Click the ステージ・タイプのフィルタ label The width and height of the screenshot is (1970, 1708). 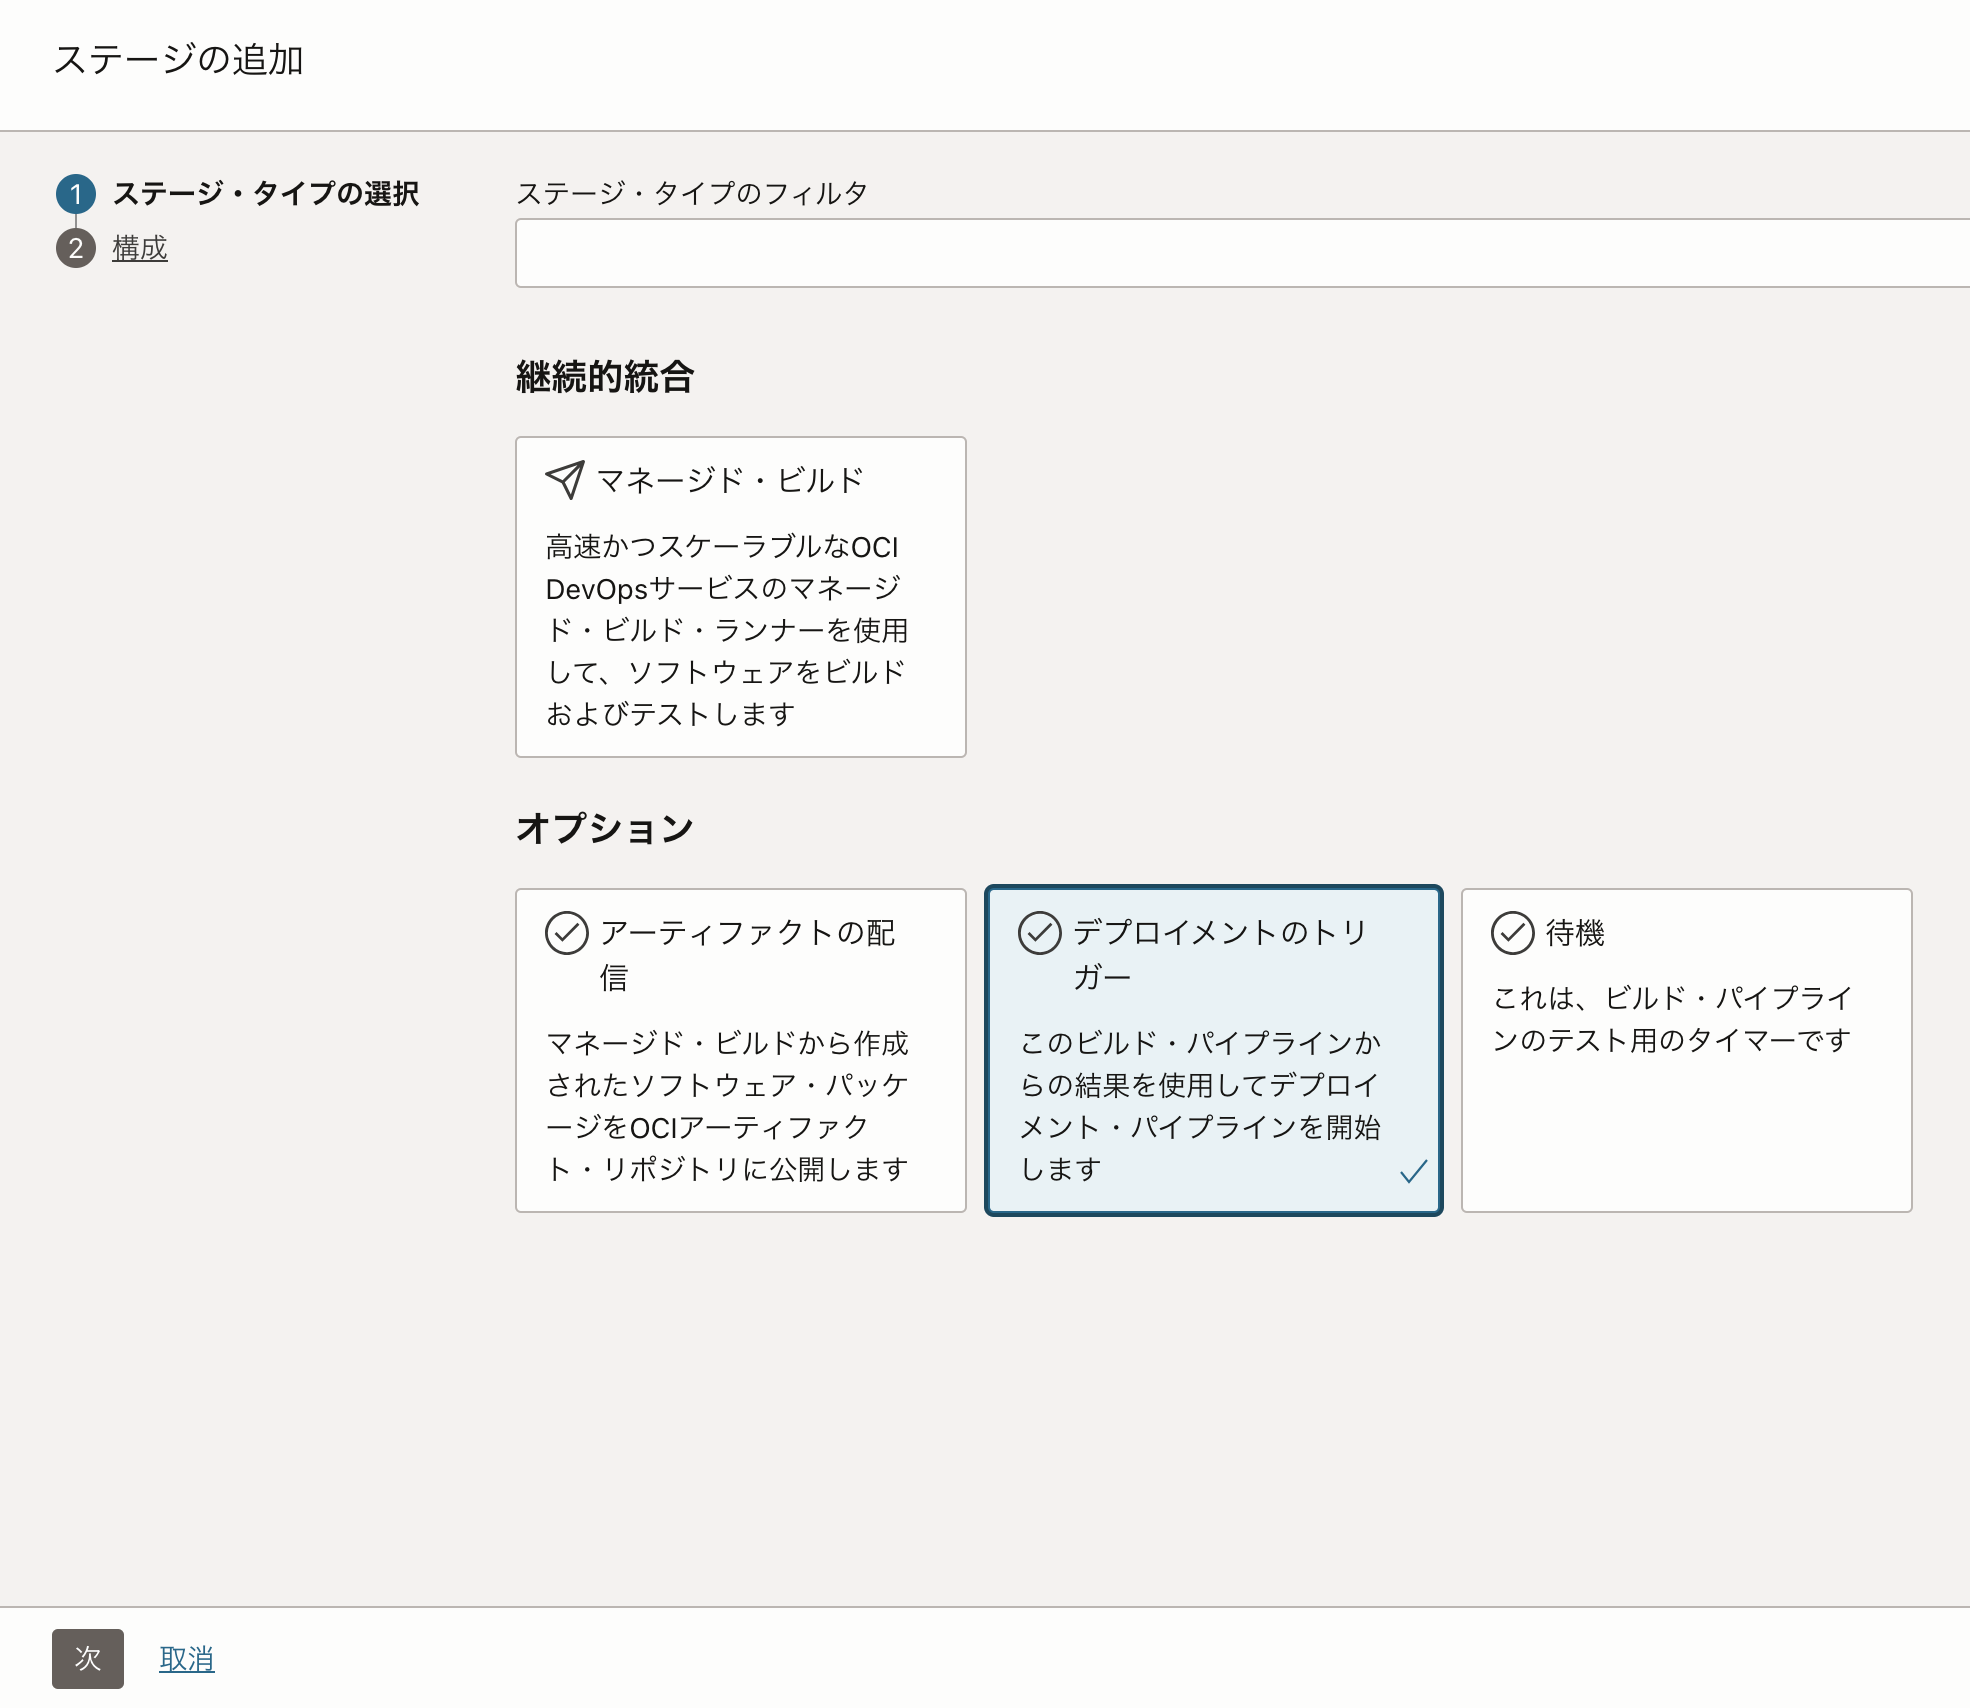(691, 193)
